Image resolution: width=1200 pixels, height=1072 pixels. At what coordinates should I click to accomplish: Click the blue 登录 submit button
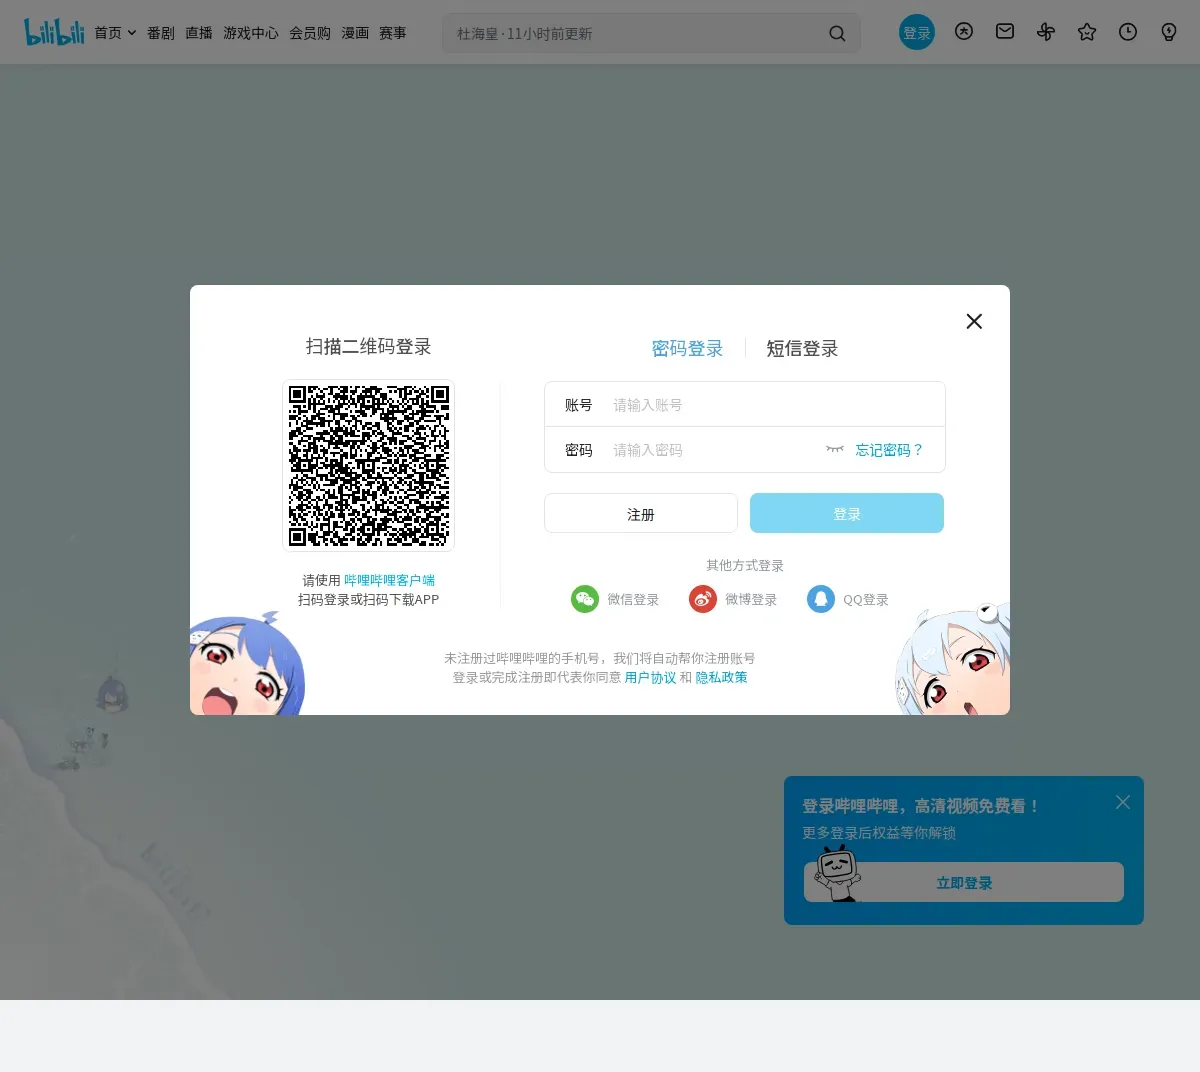tap(847, 513)
